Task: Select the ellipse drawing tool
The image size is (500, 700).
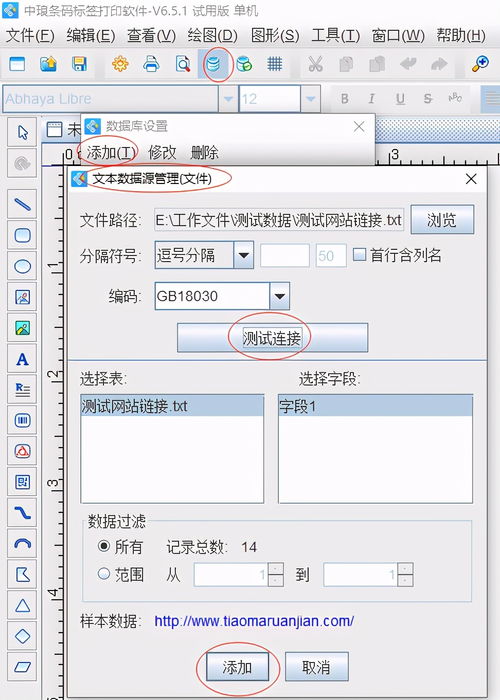Action: click(x=22, y=267)
